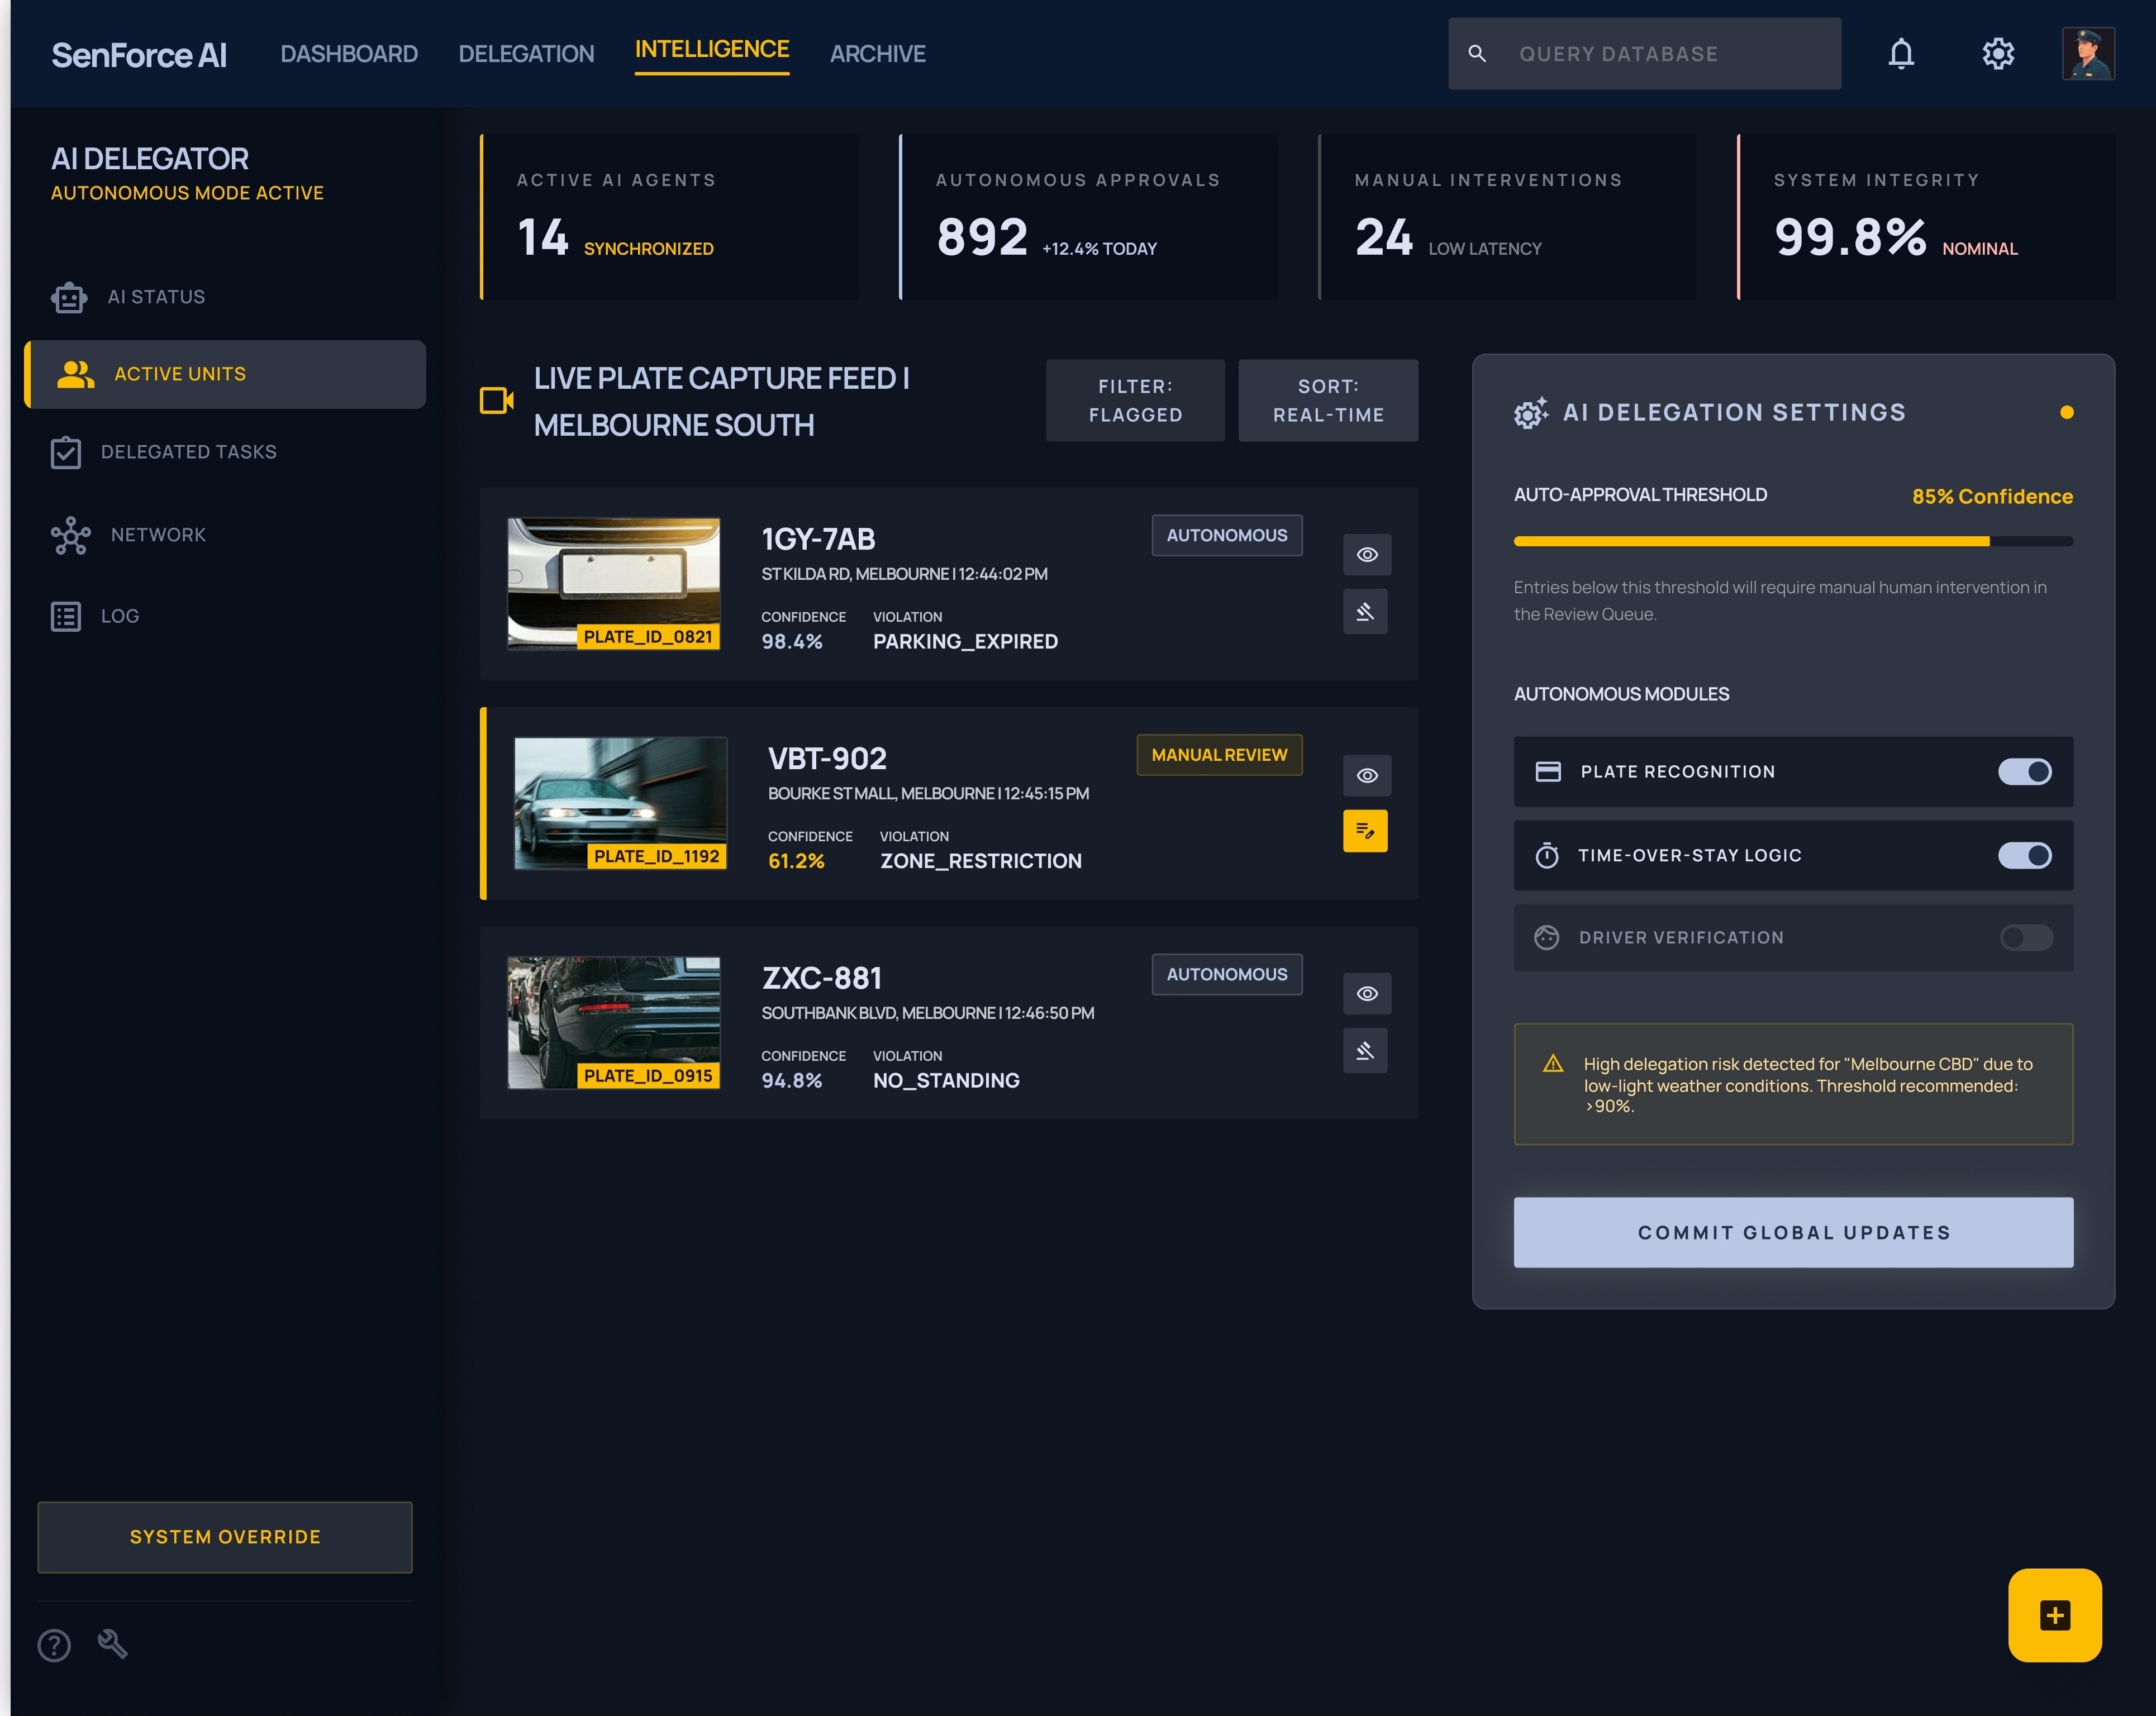This screenshot has height=1716, width=2156.
Task: Click the warning triangle in risk alert
Action: 1553,1064
